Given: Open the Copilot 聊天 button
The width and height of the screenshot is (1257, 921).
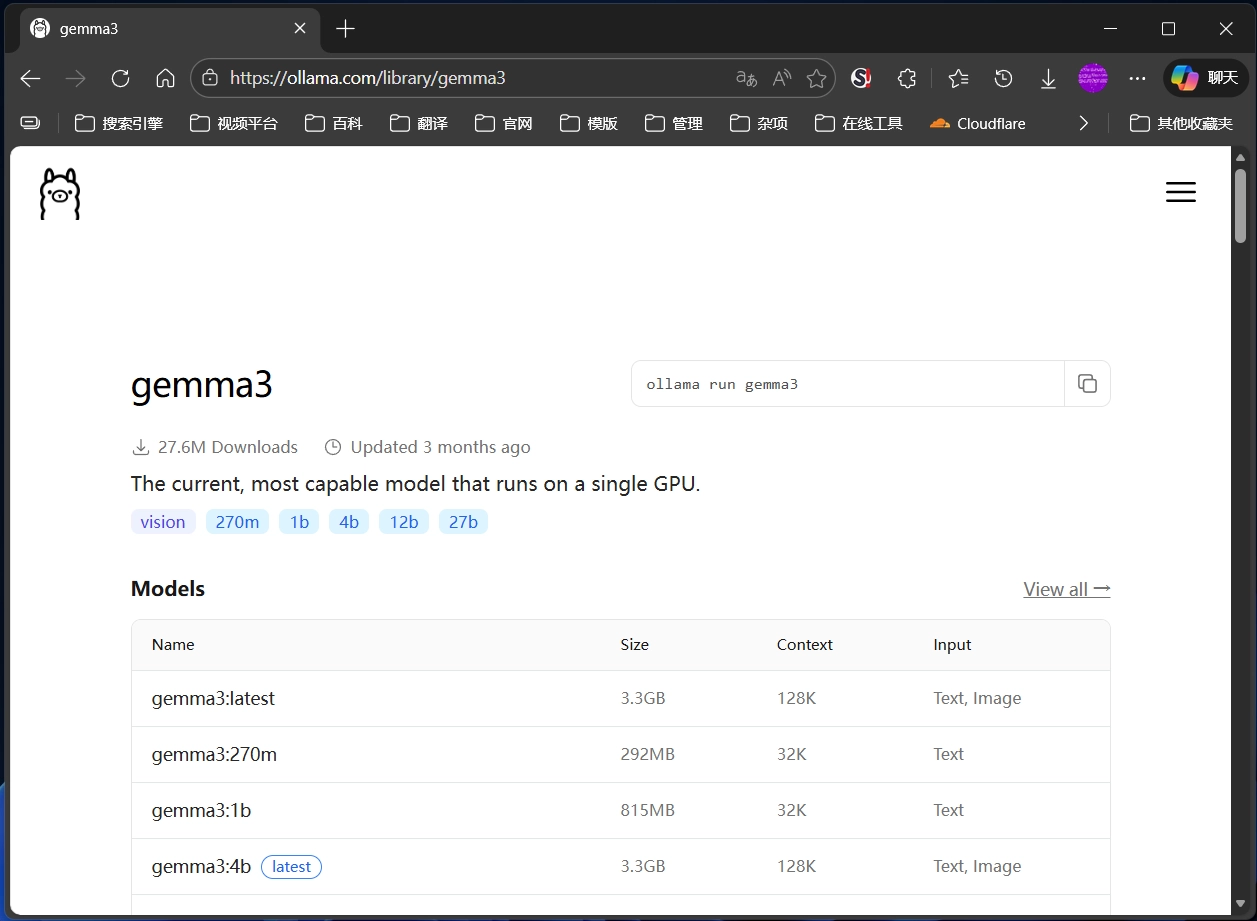Looking at the screenshot, I should tap(1205, 78).
